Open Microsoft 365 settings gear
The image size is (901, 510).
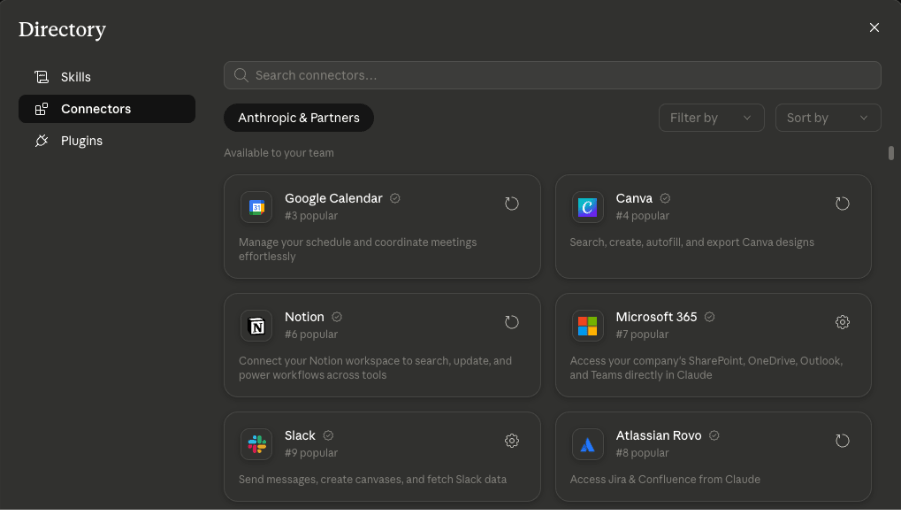[x=842, y=322]
